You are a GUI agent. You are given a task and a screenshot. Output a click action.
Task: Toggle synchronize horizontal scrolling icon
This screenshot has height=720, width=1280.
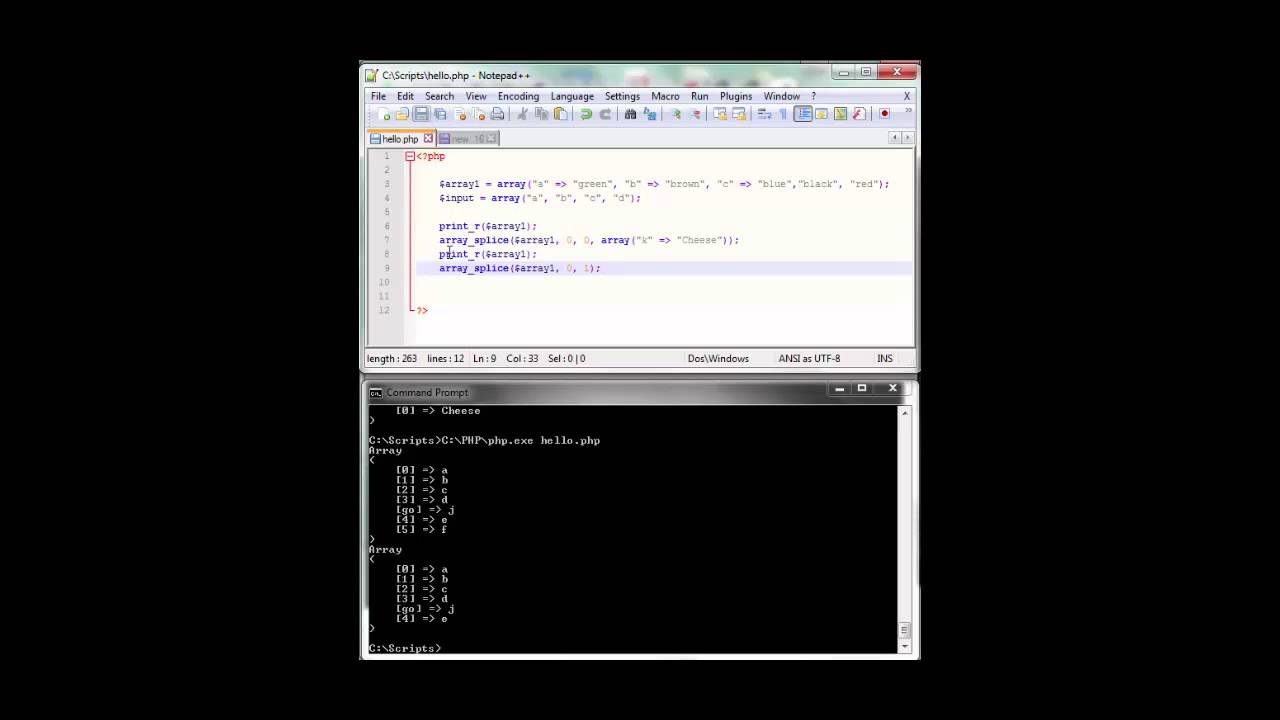click(x=739, y=114)
